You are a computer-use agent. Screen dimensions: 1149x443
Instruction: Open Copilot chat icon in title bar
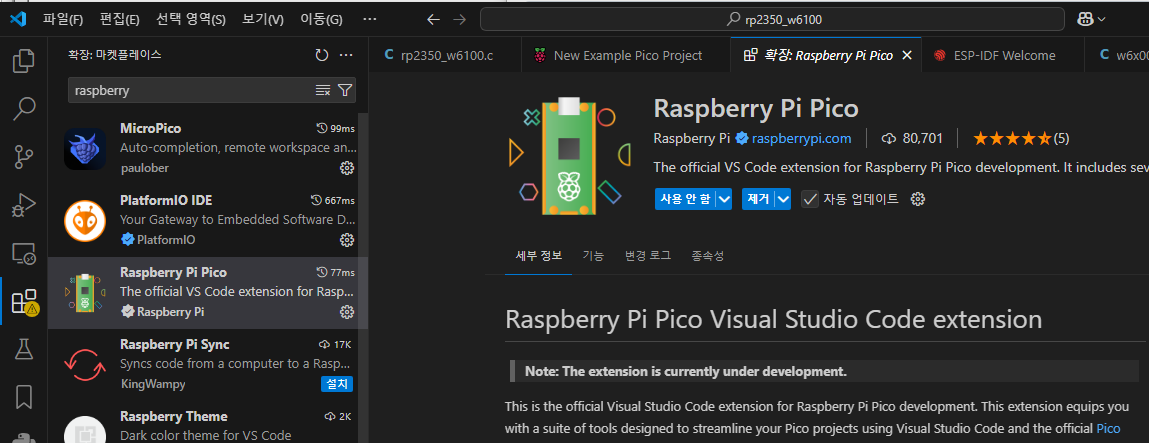pos(1086,19)
